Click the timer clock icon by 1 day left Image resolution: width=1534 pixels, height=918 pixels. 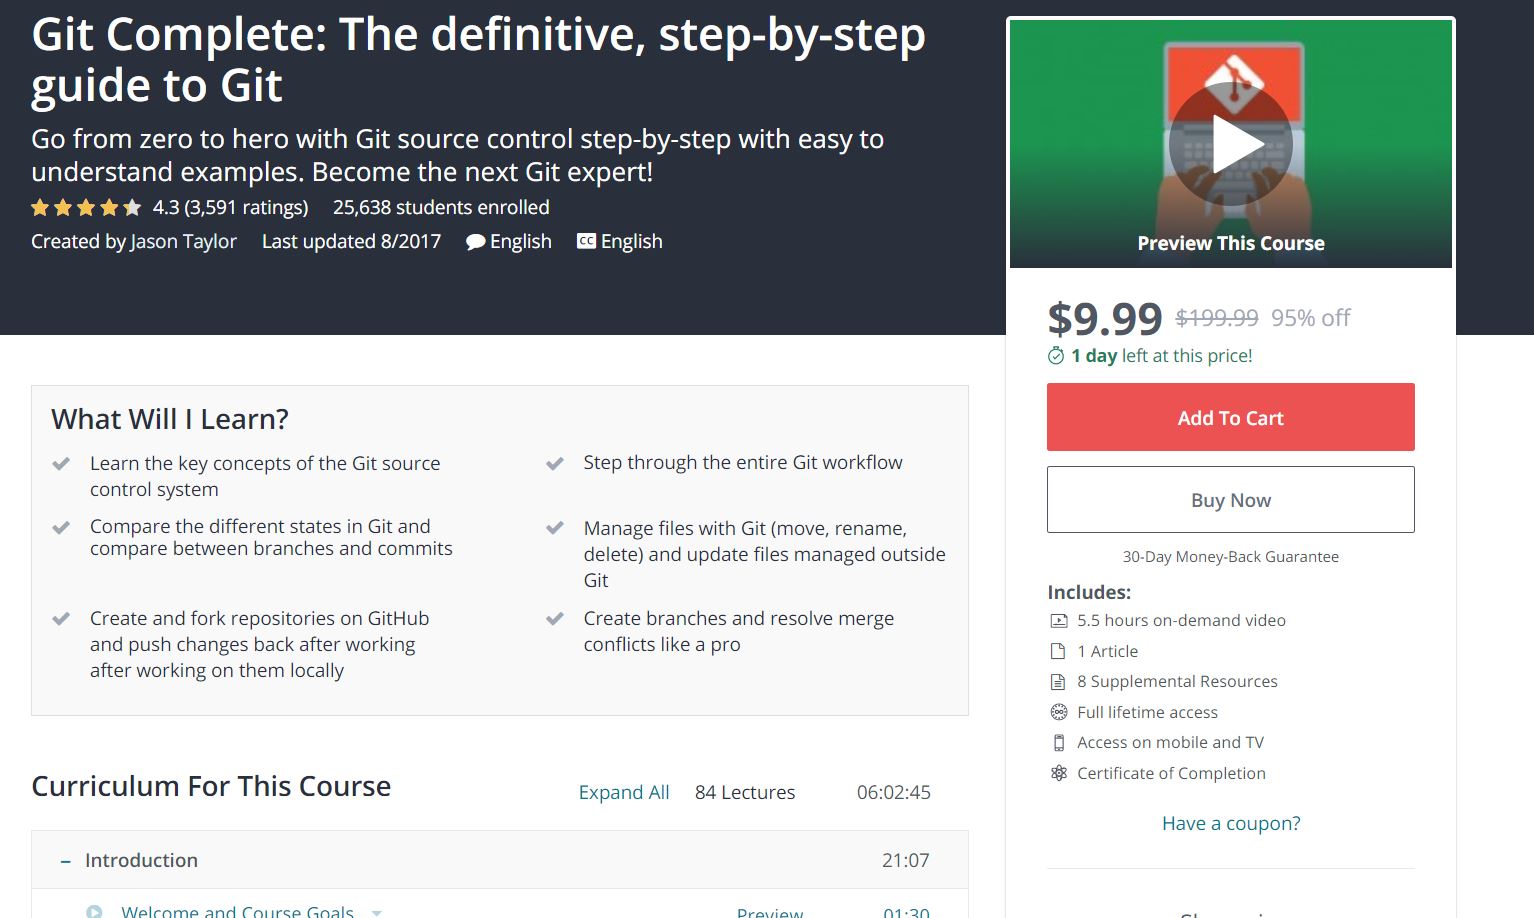pyautogui.click(x=1056, y=356)
